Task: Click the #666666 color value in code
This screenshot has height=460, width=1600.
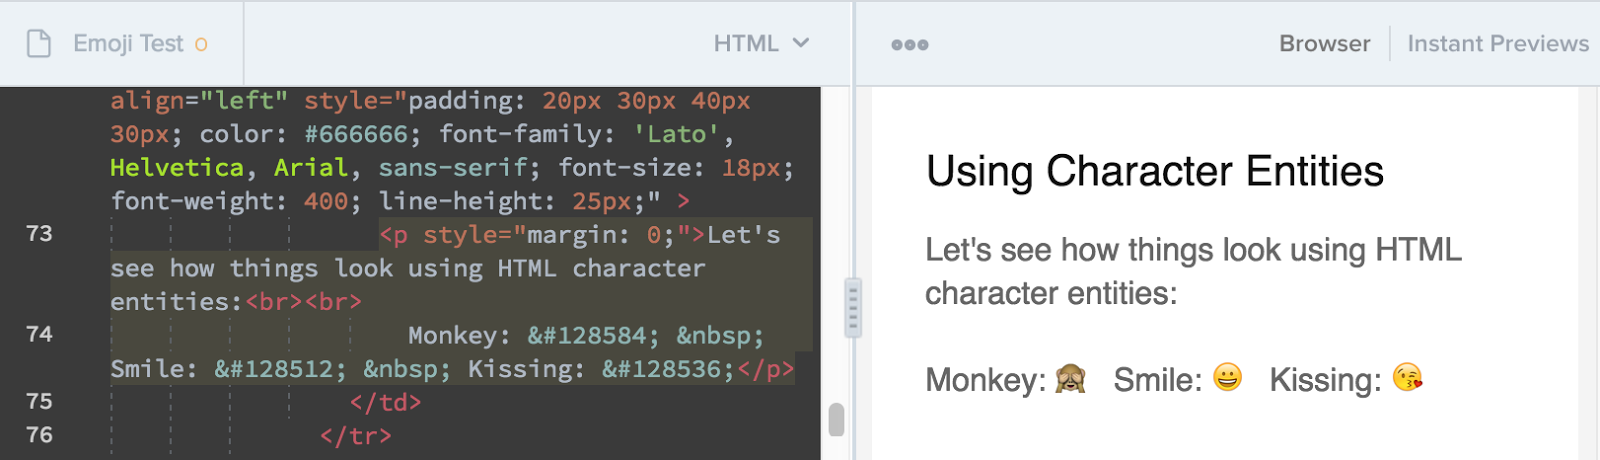Action: (x=356, y=134)
